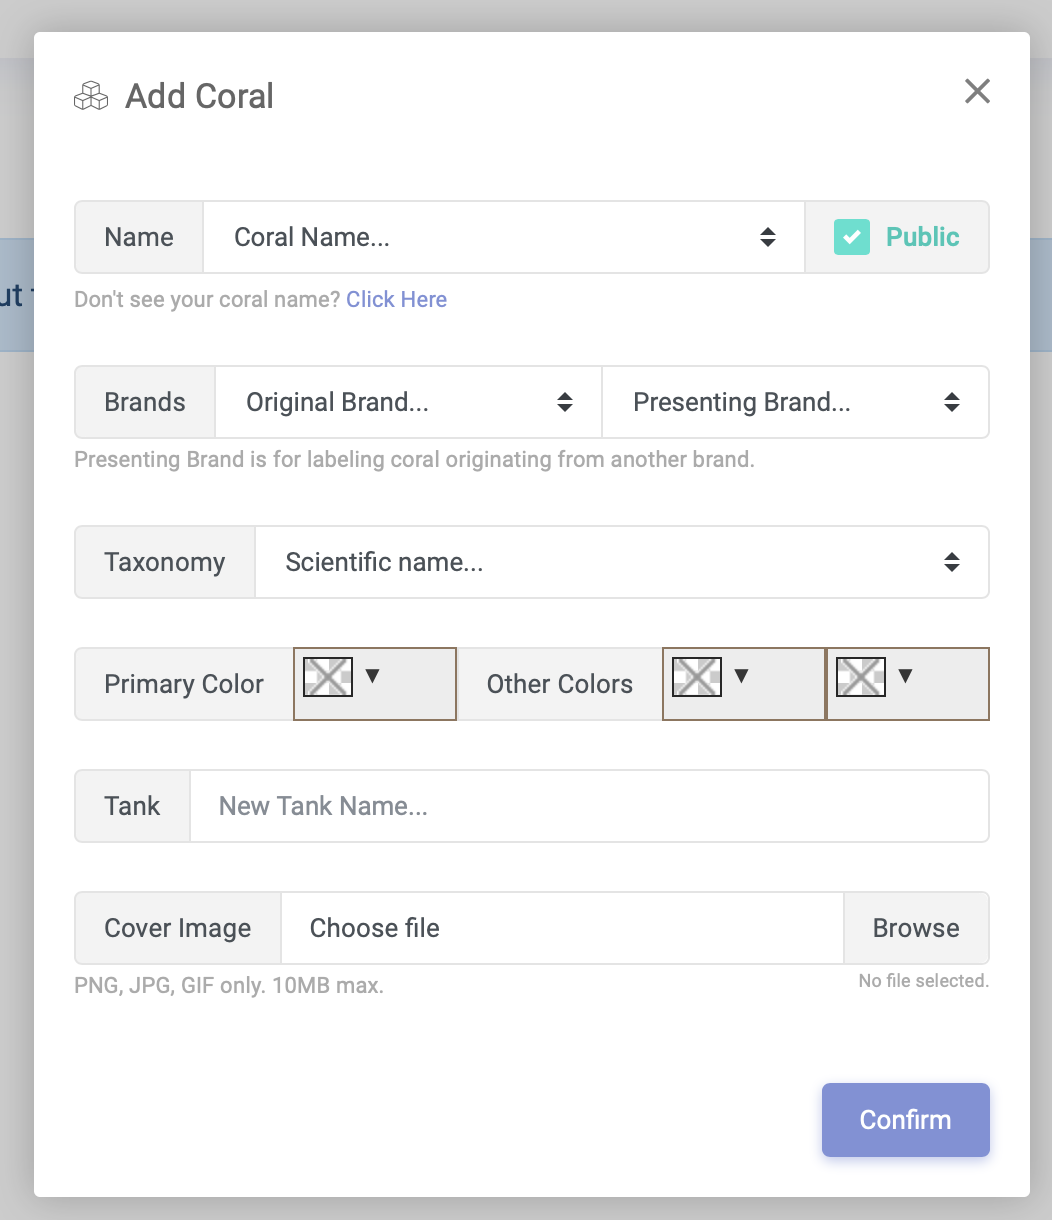Click the Primary Color empty swatch
Viewport: 1052px width, 1220px height.
pos(328,677)
